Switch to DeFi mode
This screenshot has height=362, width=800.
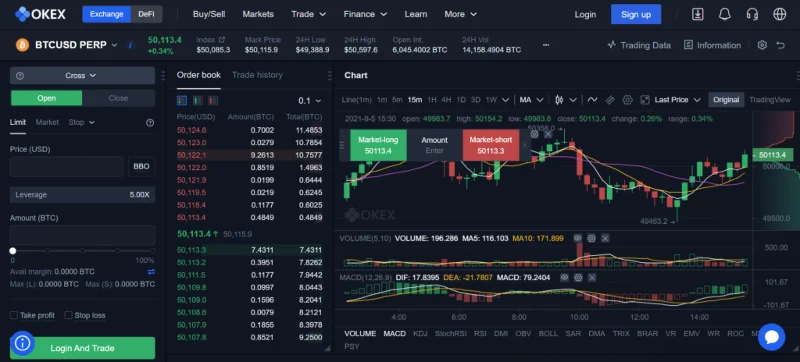pos(146,14)
